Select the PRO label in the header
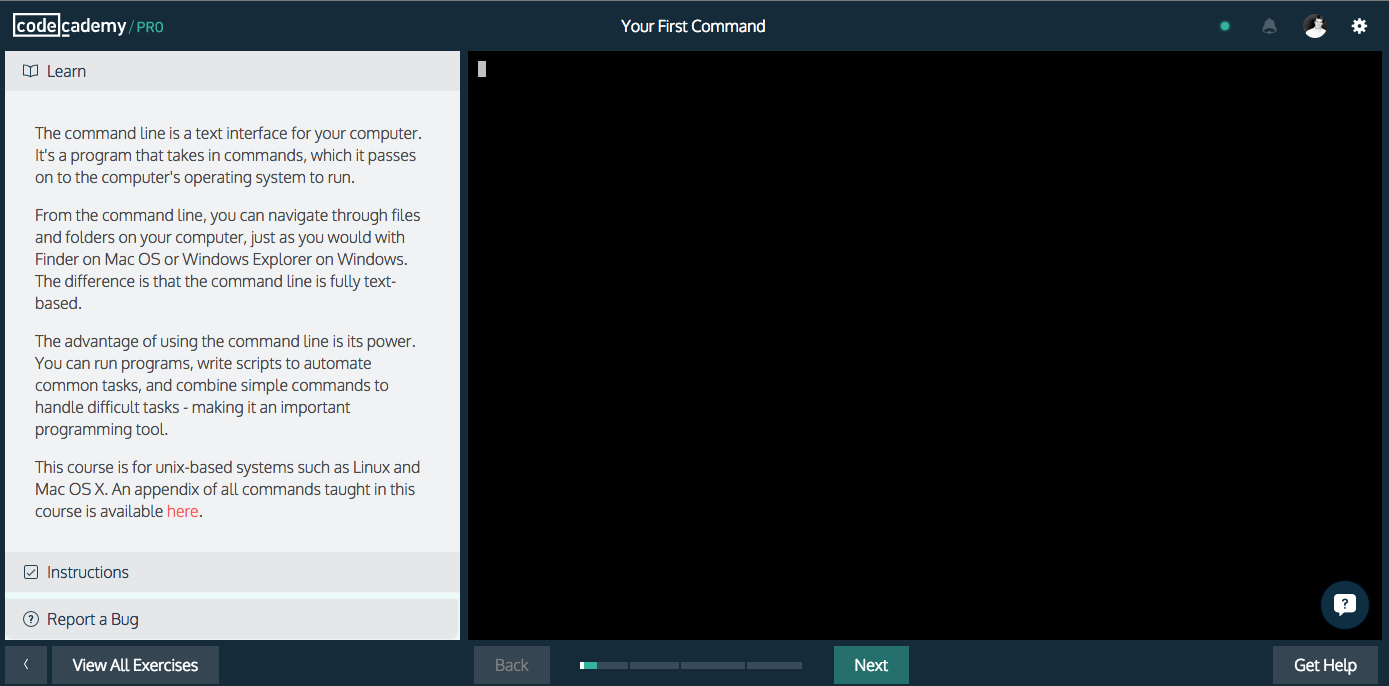1389x686 pixels. pyautogui.click(x=150, y=27)
